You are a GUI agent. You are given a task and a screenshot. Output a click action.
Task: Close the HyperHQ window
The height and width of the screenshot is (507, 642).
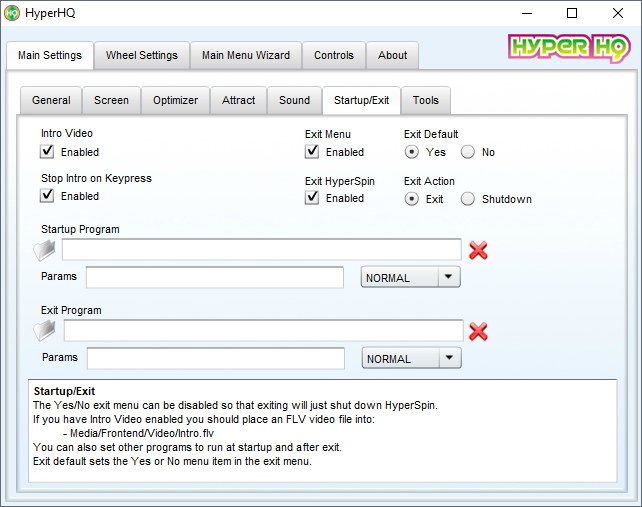coord(617,13)
